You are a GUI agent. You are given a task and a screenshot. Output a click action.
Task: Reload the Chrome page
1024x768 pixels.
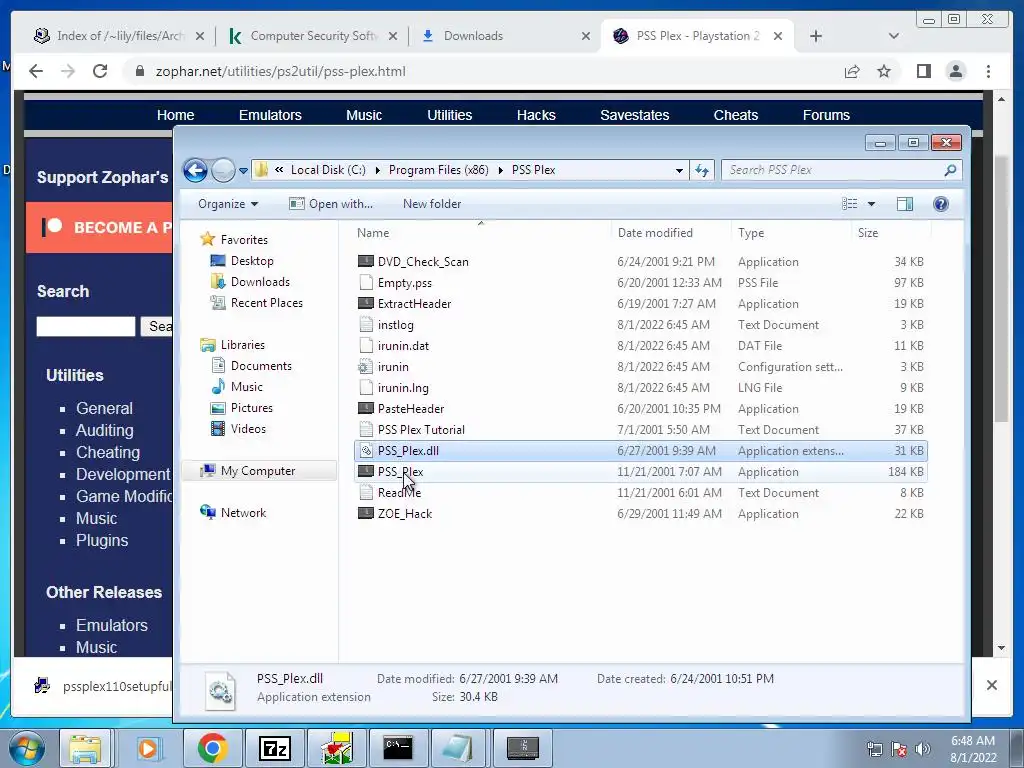tap(100, 71)
